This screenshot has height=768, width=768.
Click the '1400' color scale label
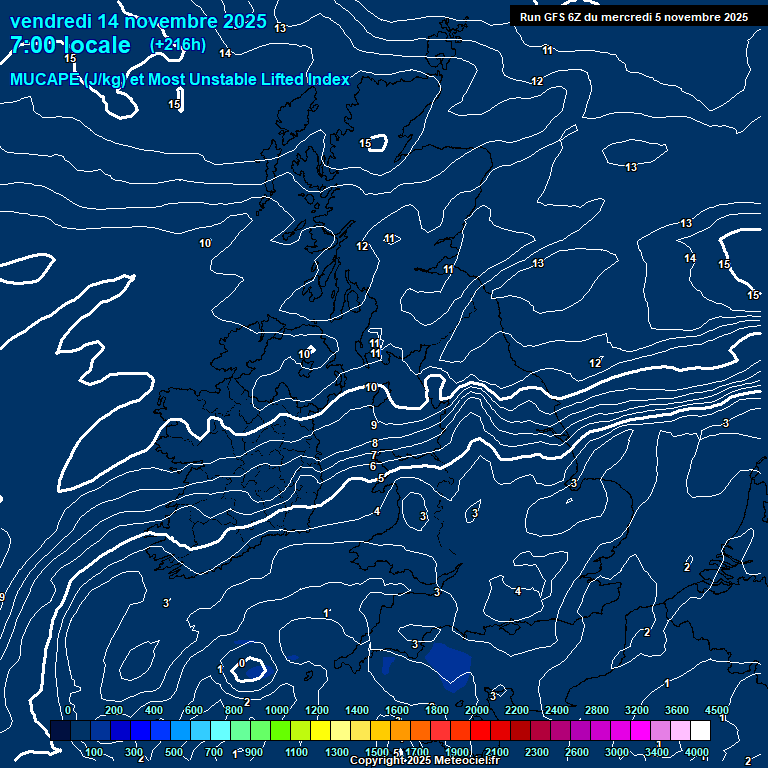tap(357, 710)
